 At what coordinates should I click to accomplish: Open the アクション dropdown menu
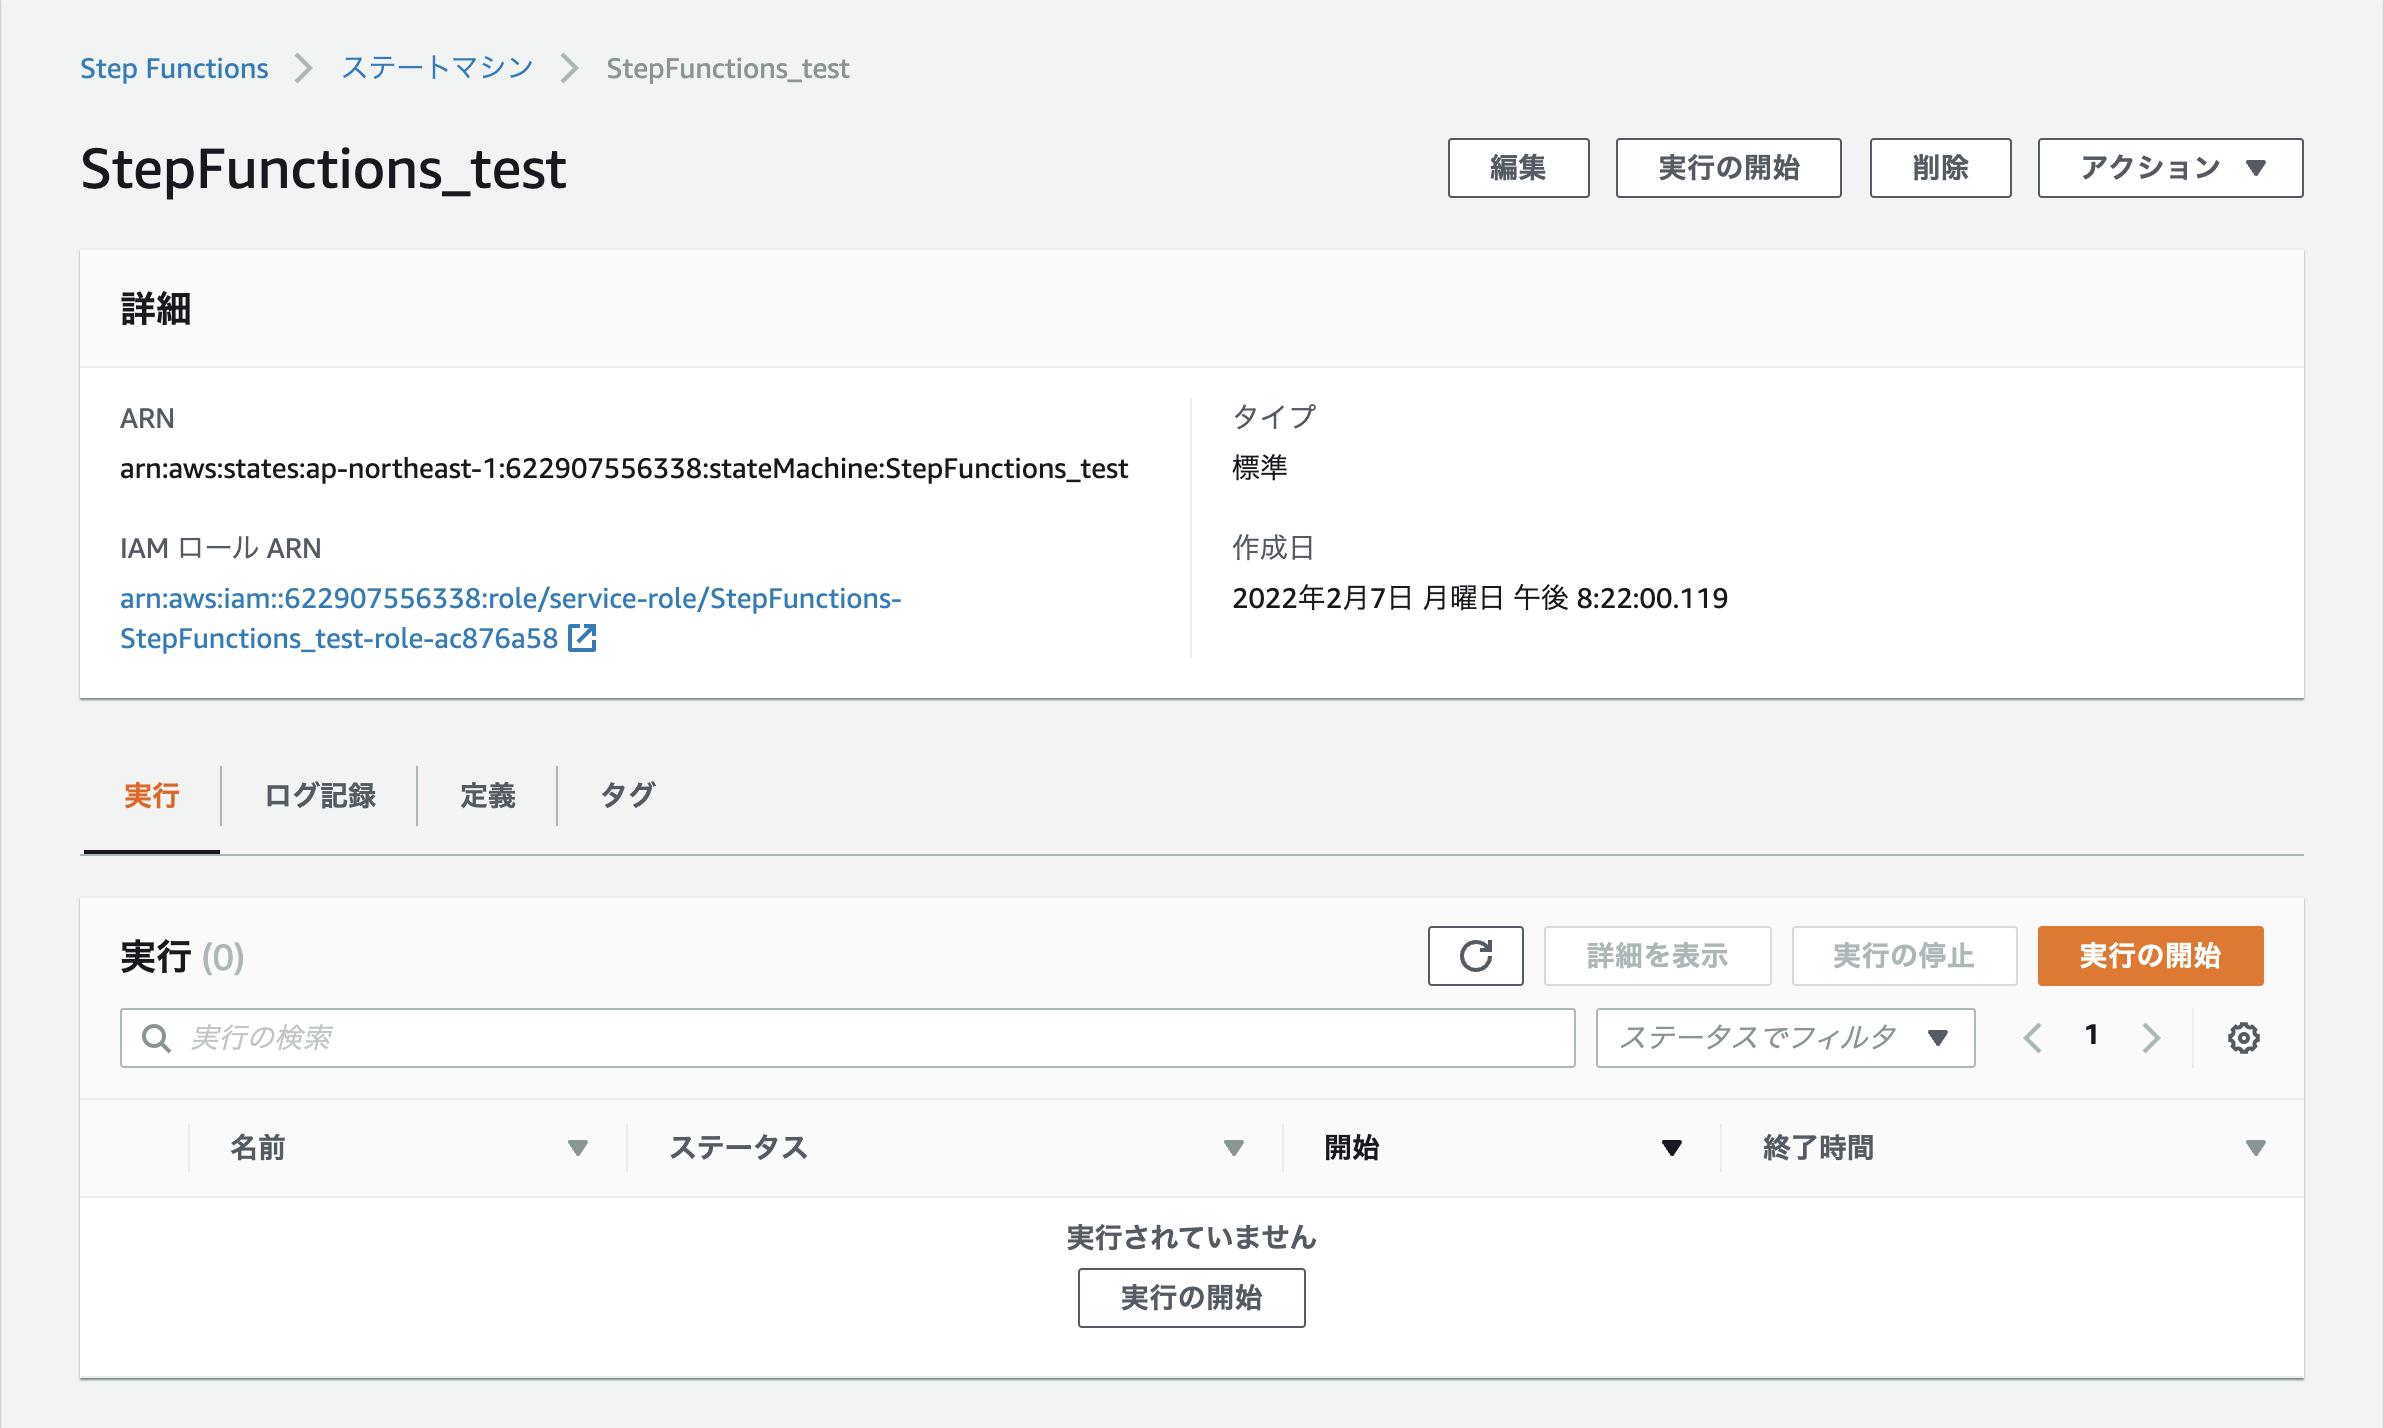click(x=2170, y=168)
